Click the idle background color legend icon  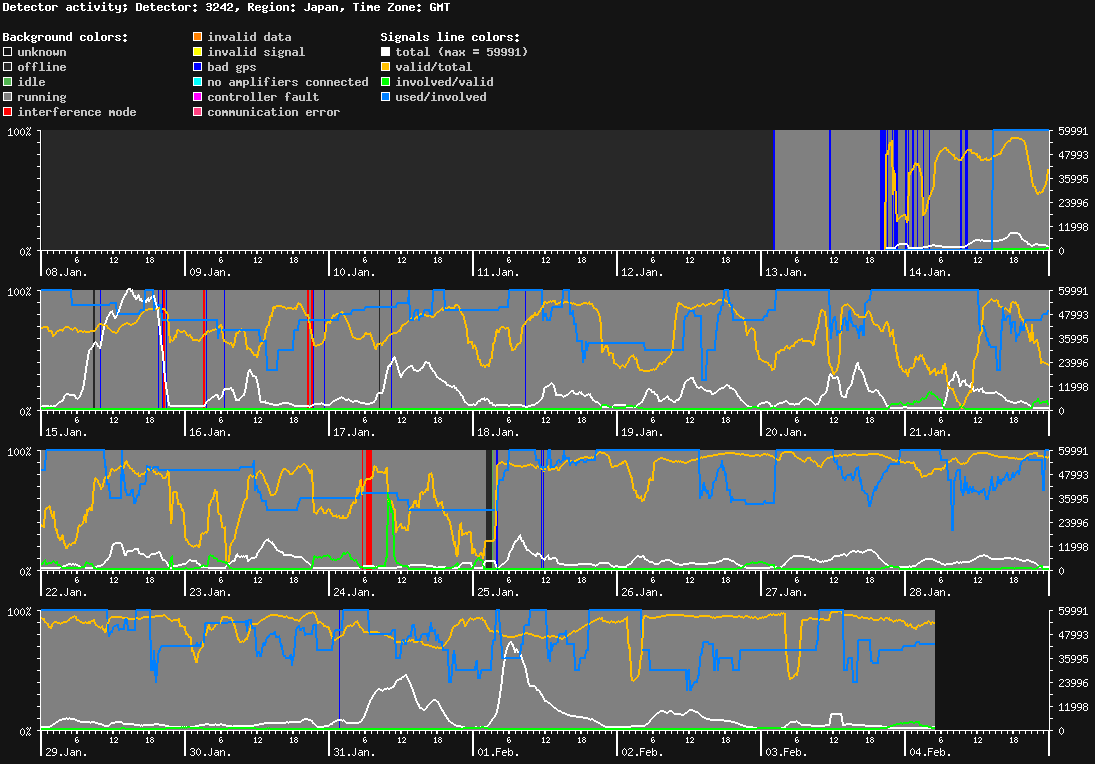coord(7,82)
